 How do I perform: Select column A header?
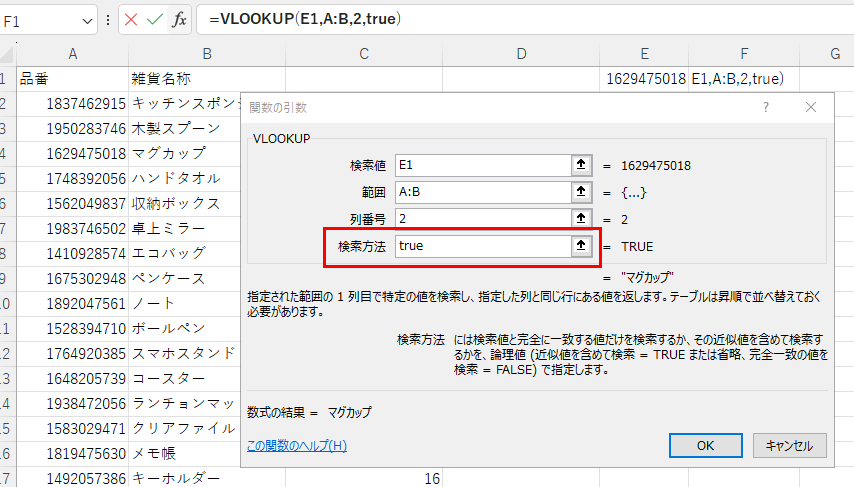click(x=72, y=53)
